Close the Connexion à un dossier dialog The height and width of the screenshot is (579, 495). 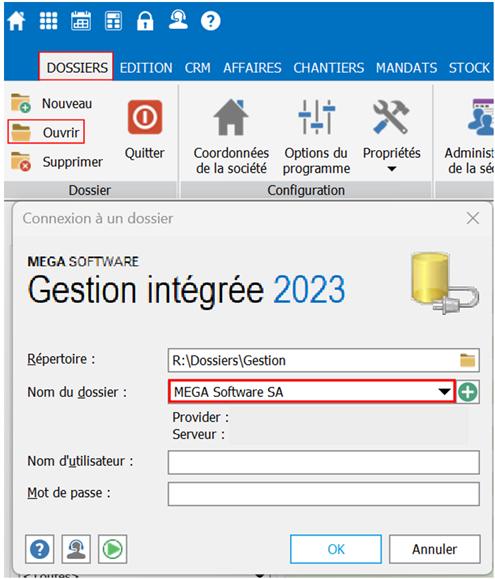click(x=473, y=218)
